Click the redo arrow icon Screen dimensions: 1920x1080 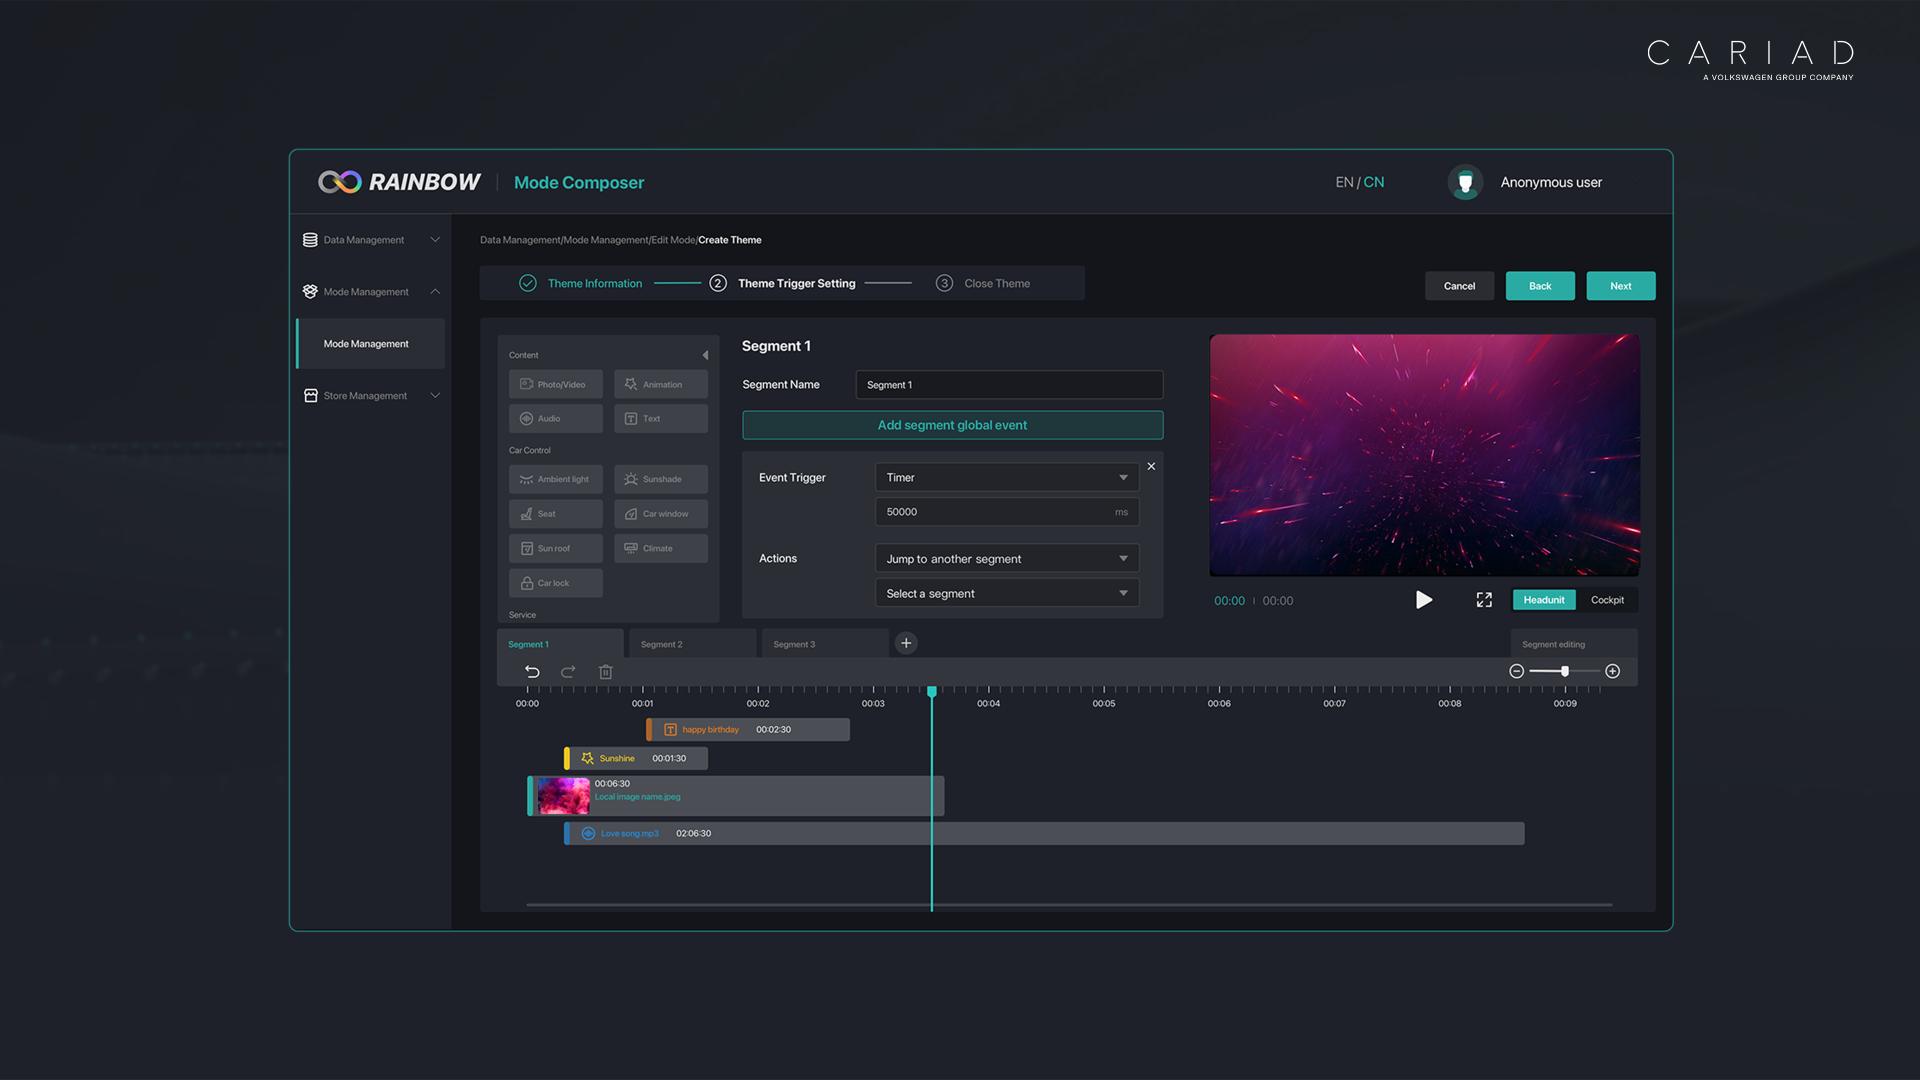(568, 672)
